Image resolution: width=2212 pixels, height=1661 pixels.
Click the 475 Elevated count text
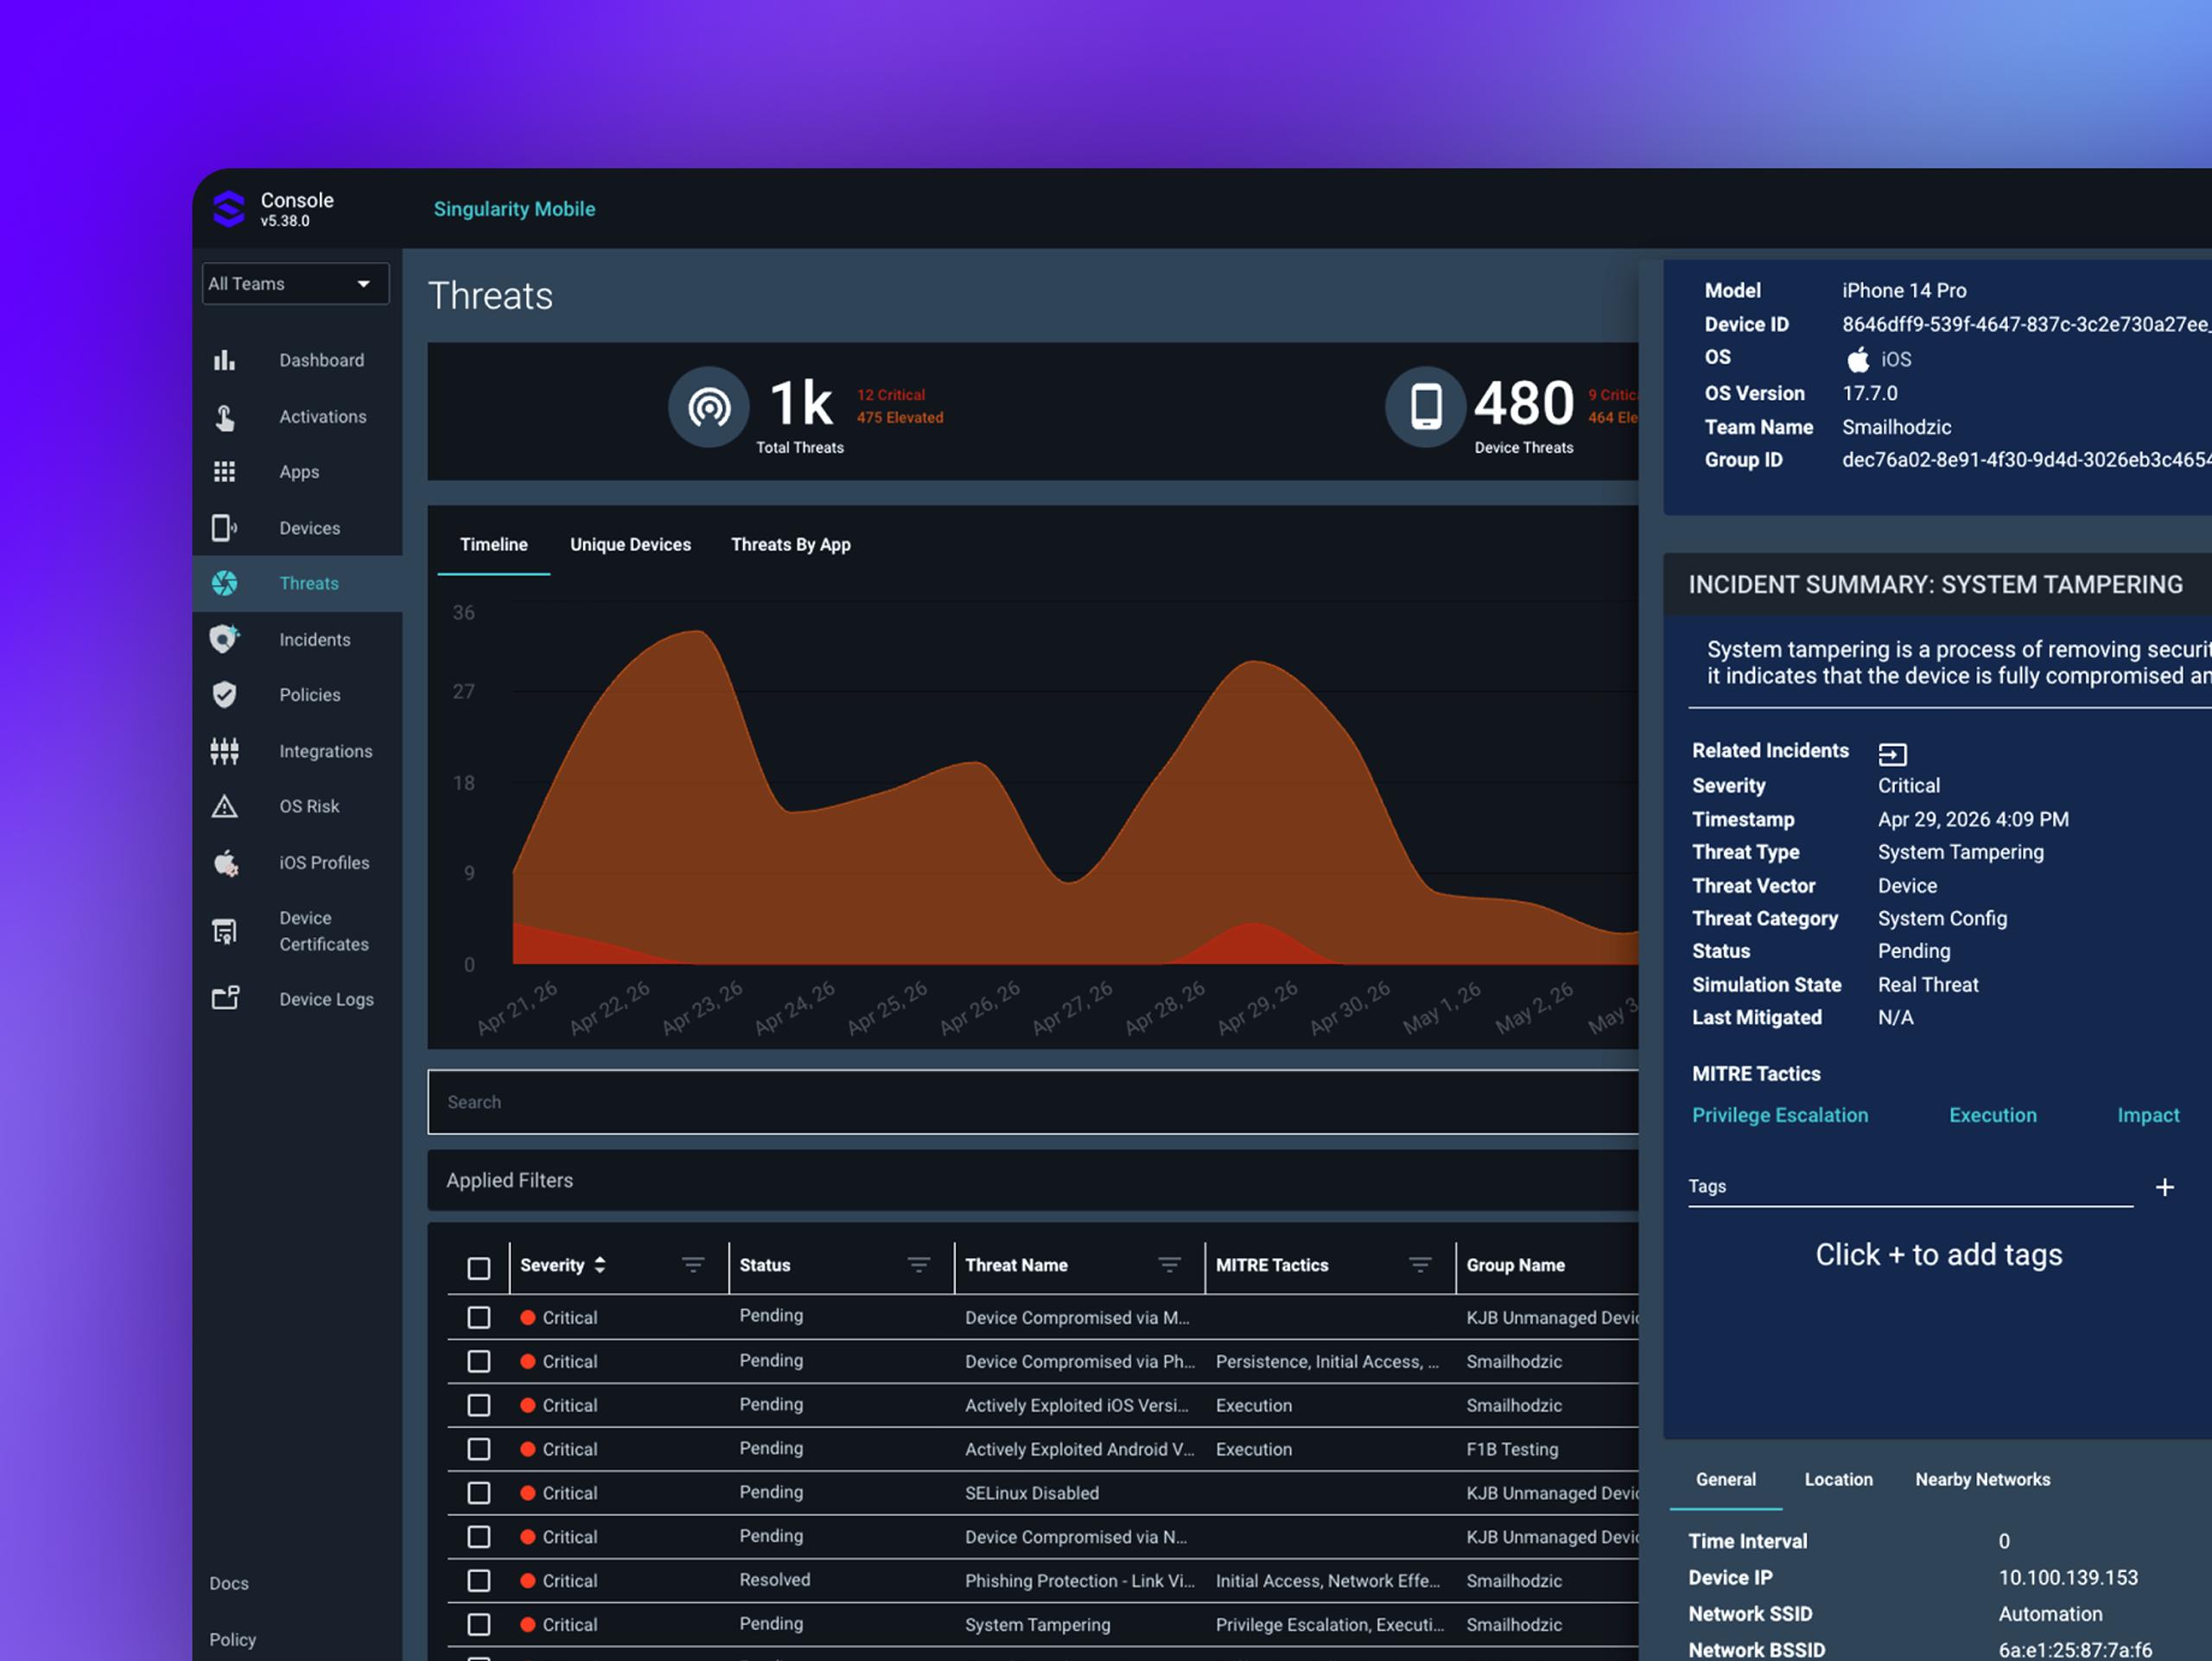pos(899,418)
